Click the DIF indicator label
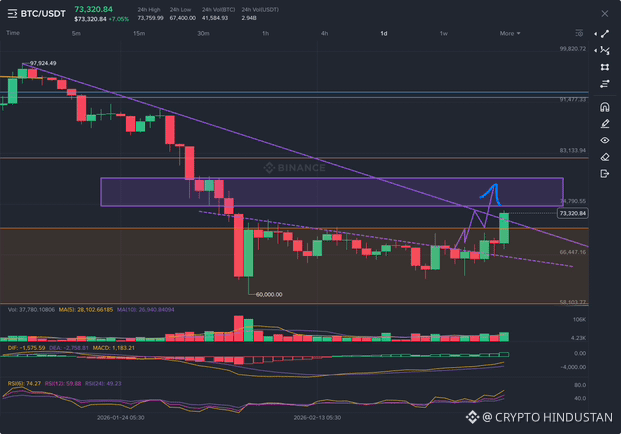This screenshot has height=434, width=621. click(27, 348)
